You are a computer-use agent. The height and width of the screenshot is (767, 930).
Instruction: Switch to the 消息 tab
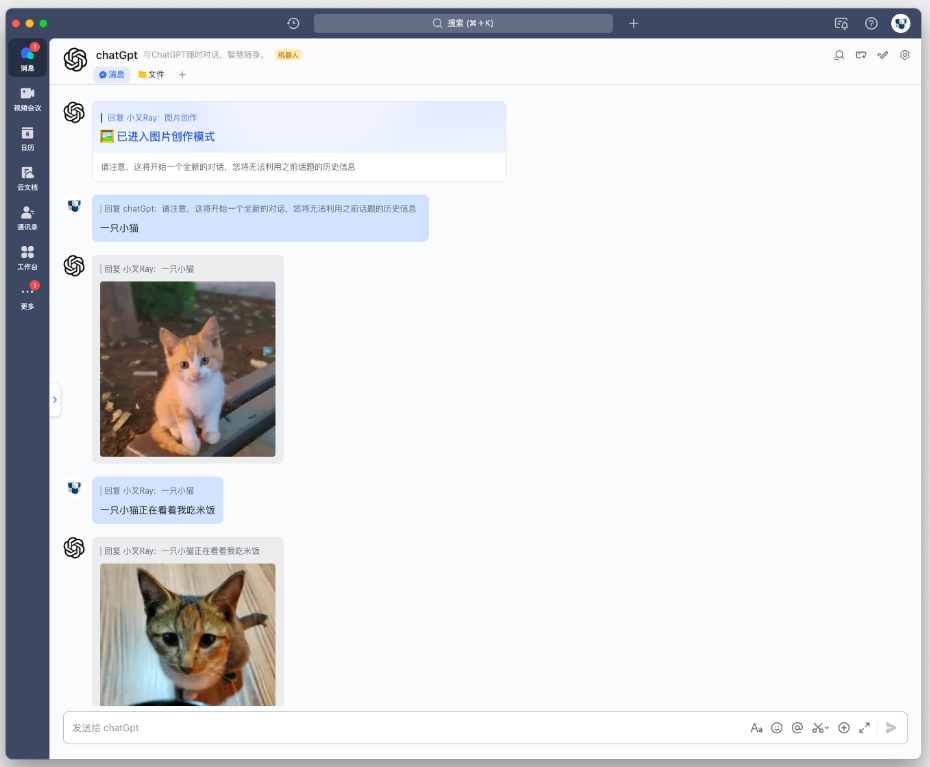pos(112,74)
